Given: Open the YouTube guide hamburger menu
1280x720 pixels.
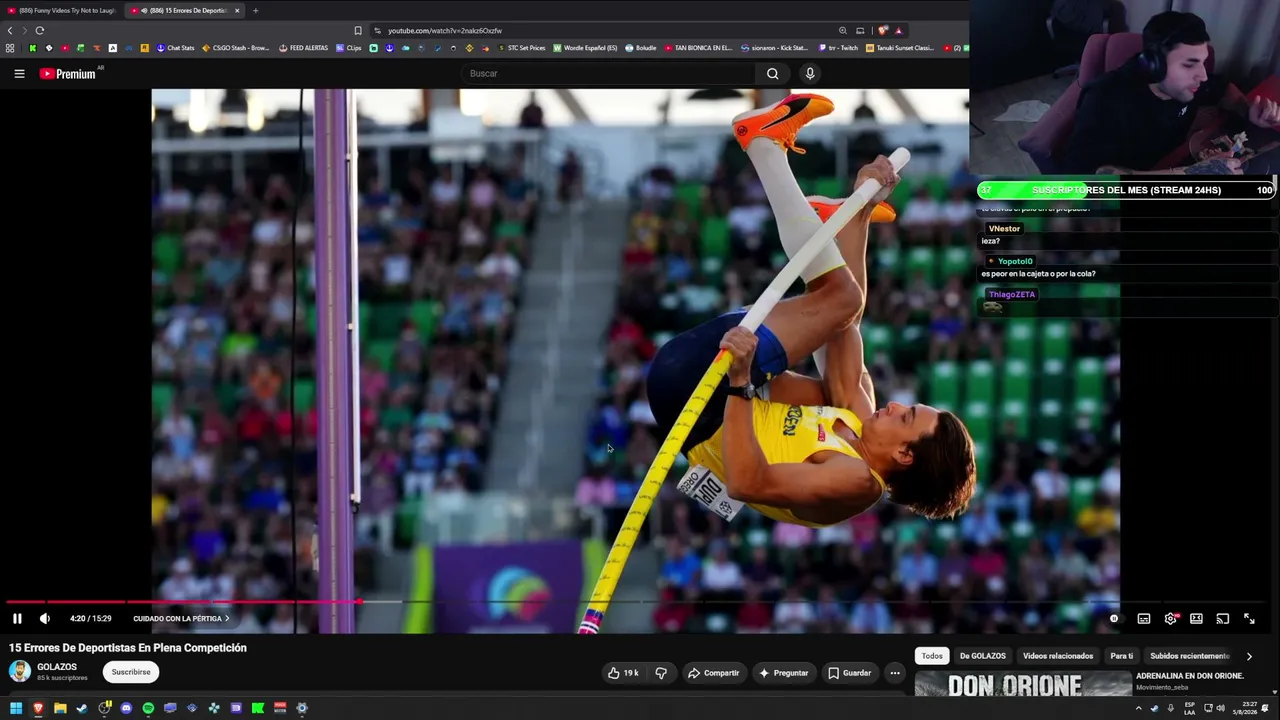Looking at the screenshot, I should click(x=19, y=73).
